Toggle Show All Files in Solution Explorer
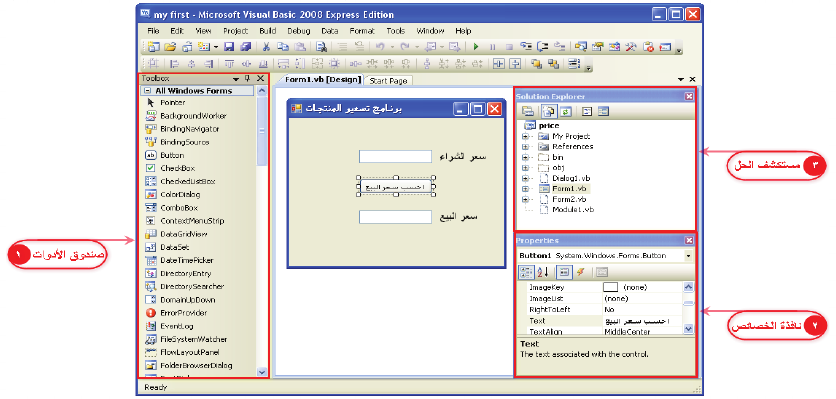Image resolution: width=836 pixels, height=399 pixels. click(549, 111)
